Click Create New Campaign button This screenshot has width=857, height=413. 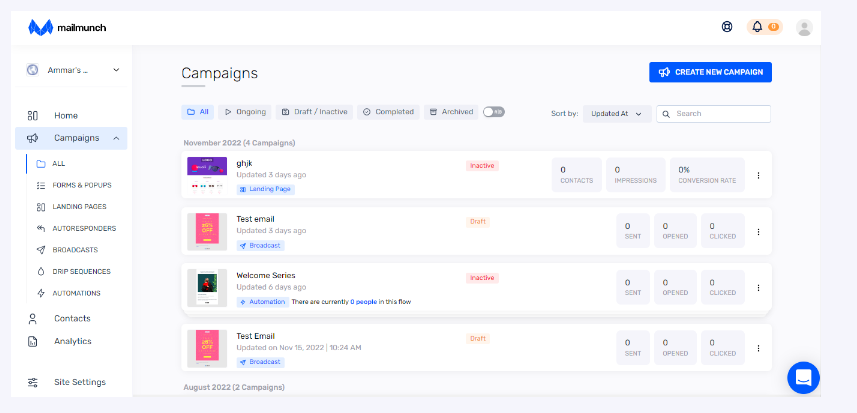point(710,72)
